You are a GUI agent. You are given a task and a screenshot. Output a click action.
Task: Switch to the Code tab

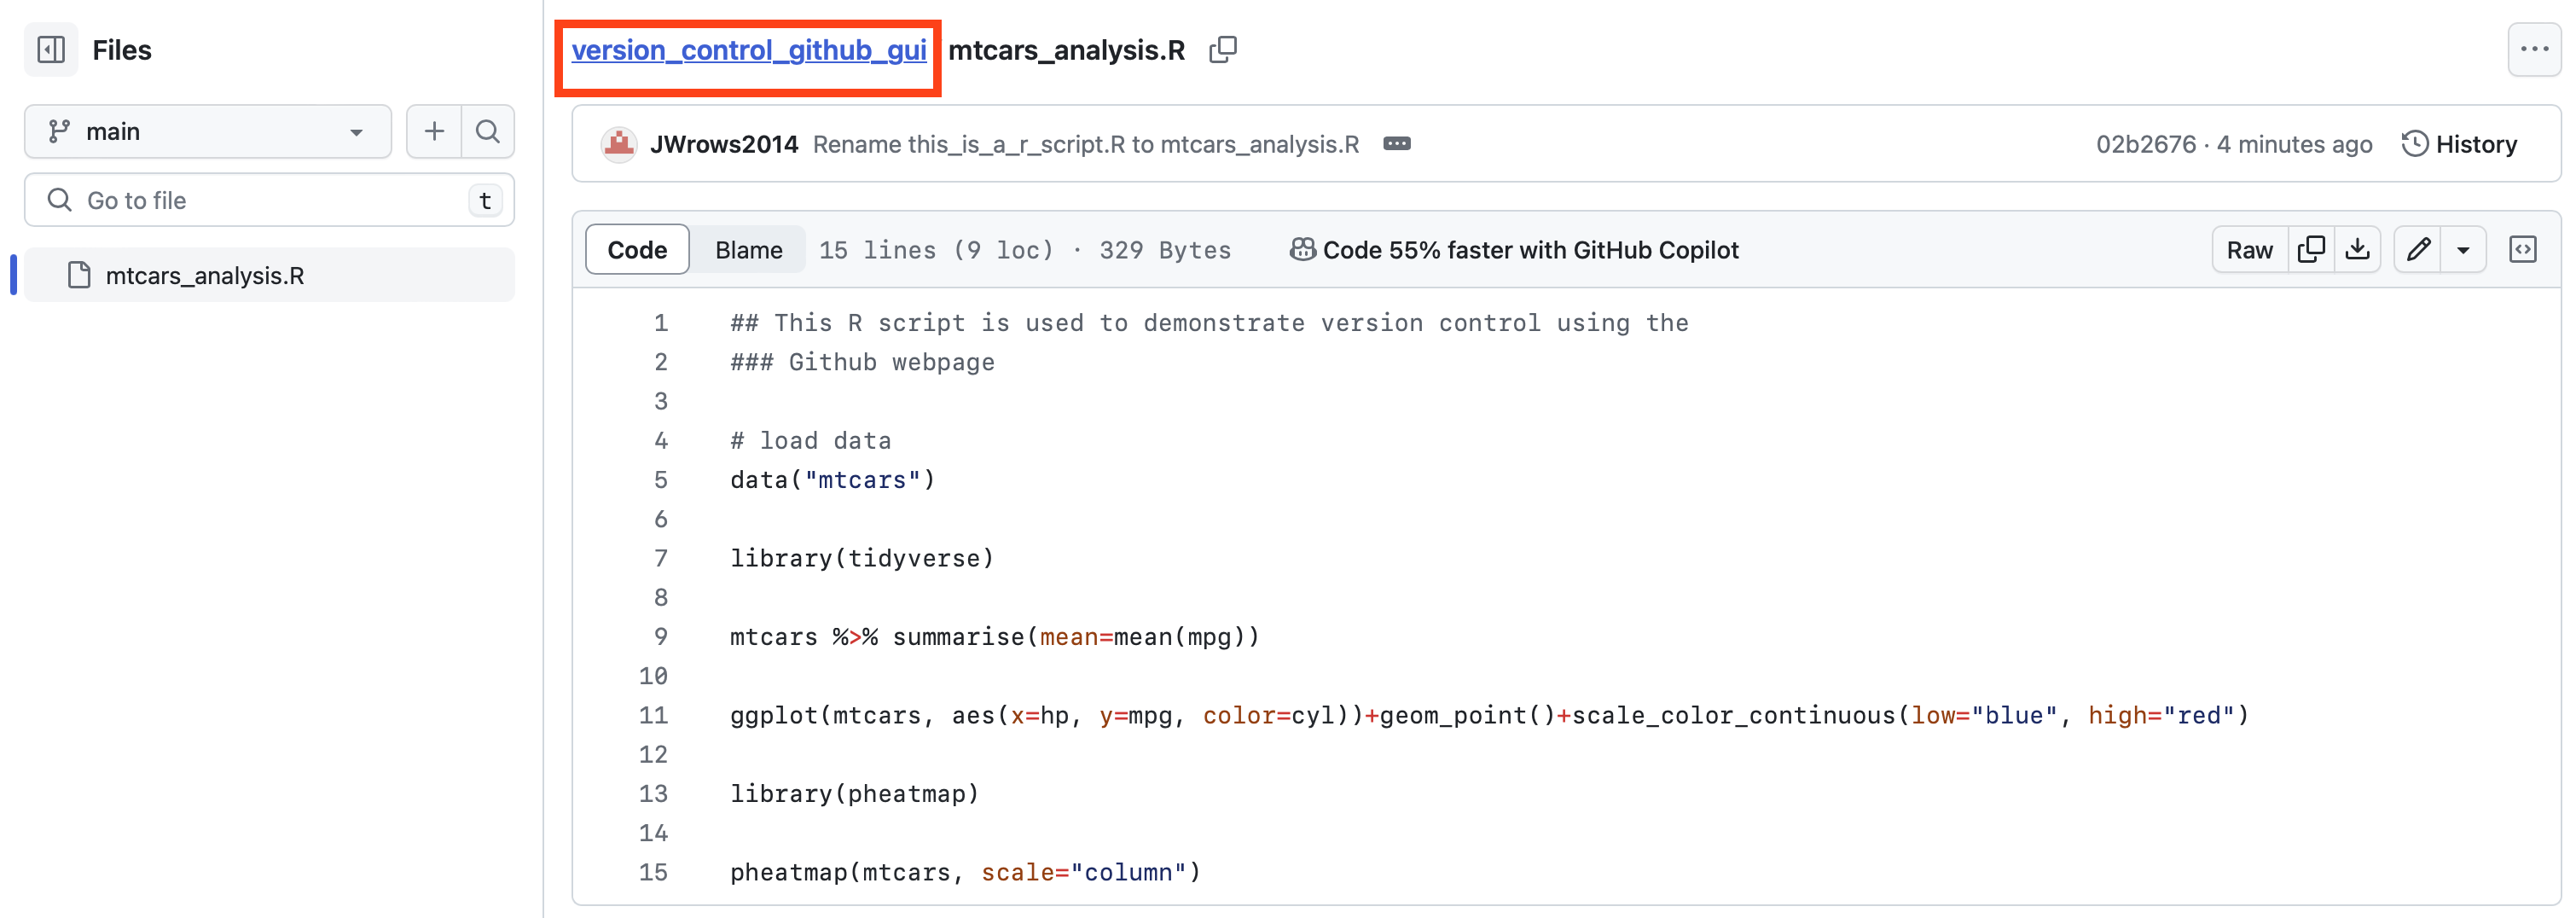637,250
